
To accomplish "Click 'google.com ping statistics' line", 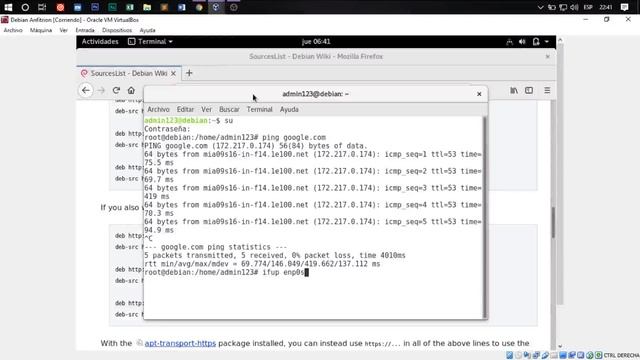I will click(216, 247).
